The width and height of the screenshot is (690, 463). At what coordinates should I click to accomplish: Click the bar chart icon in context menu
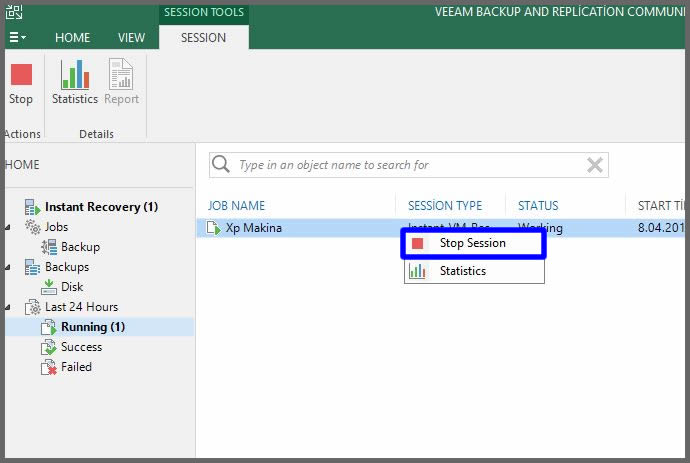417,271
